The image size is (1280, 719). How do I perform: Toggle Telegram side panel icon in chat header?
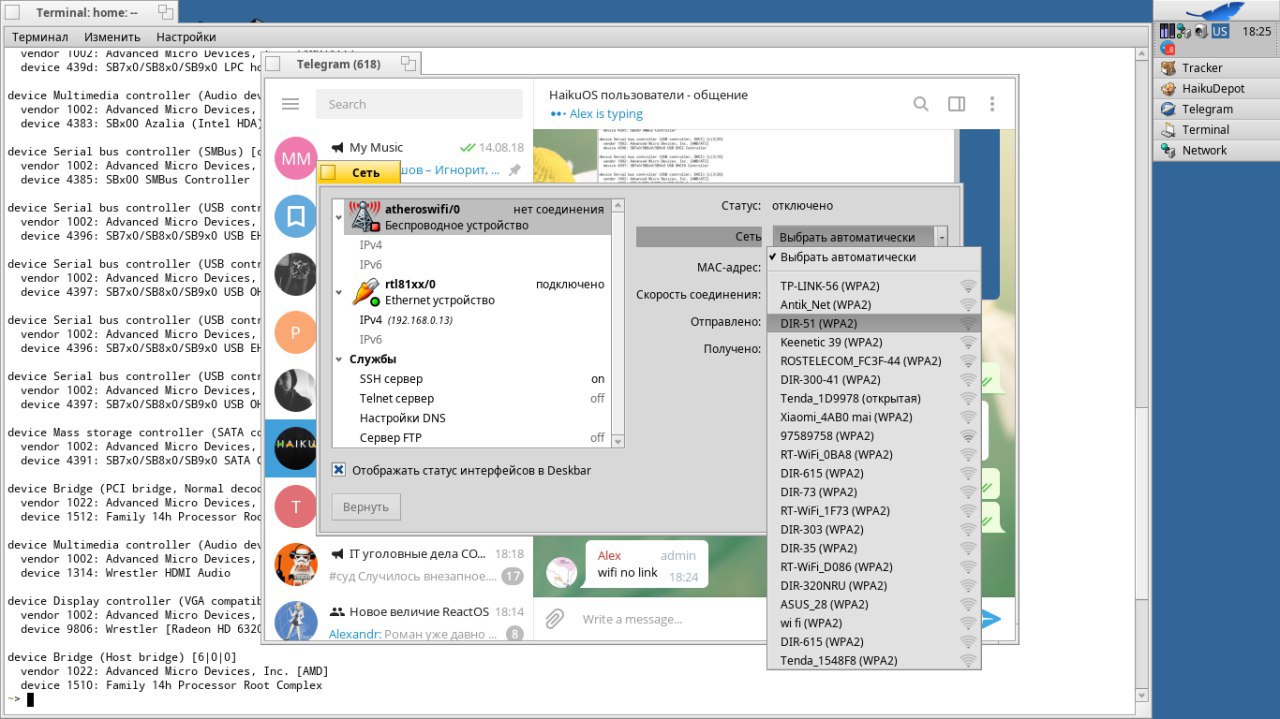(x=956, y=104)
